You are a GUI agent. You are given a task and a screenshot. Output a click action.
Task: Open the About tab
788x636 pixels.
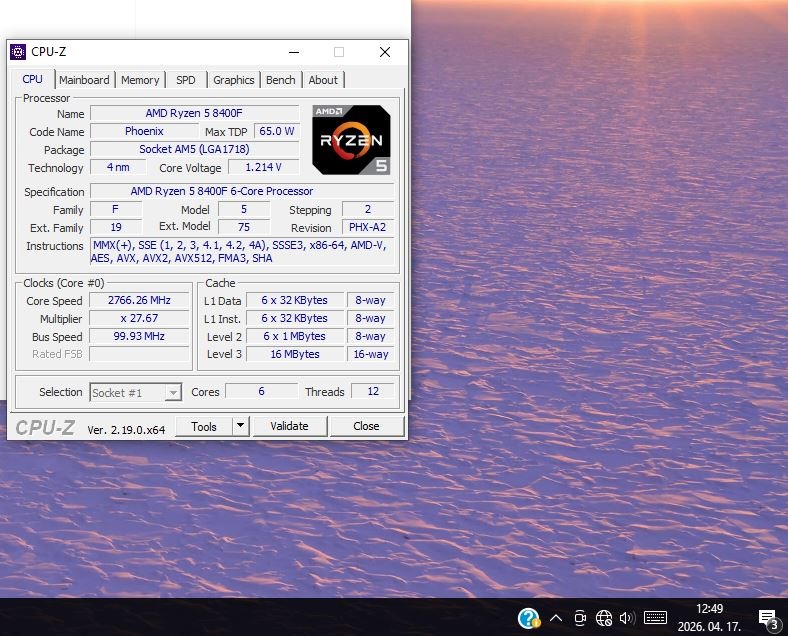tap(323, 80)
